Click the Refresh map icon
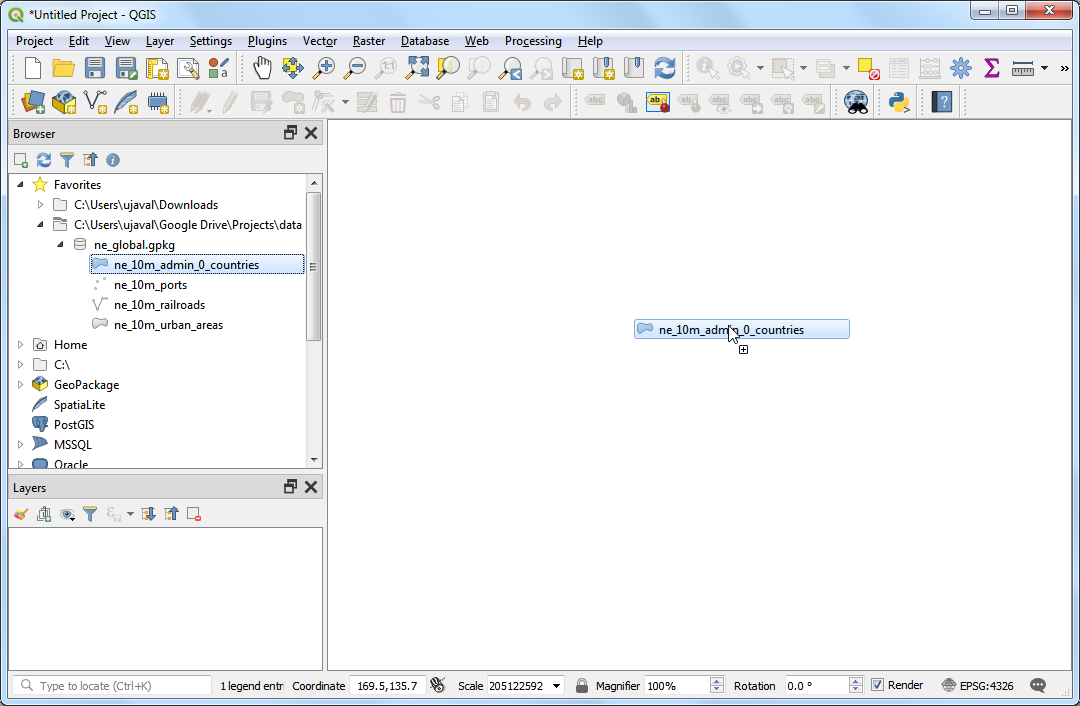1080x706 pixels. [665, 68]
